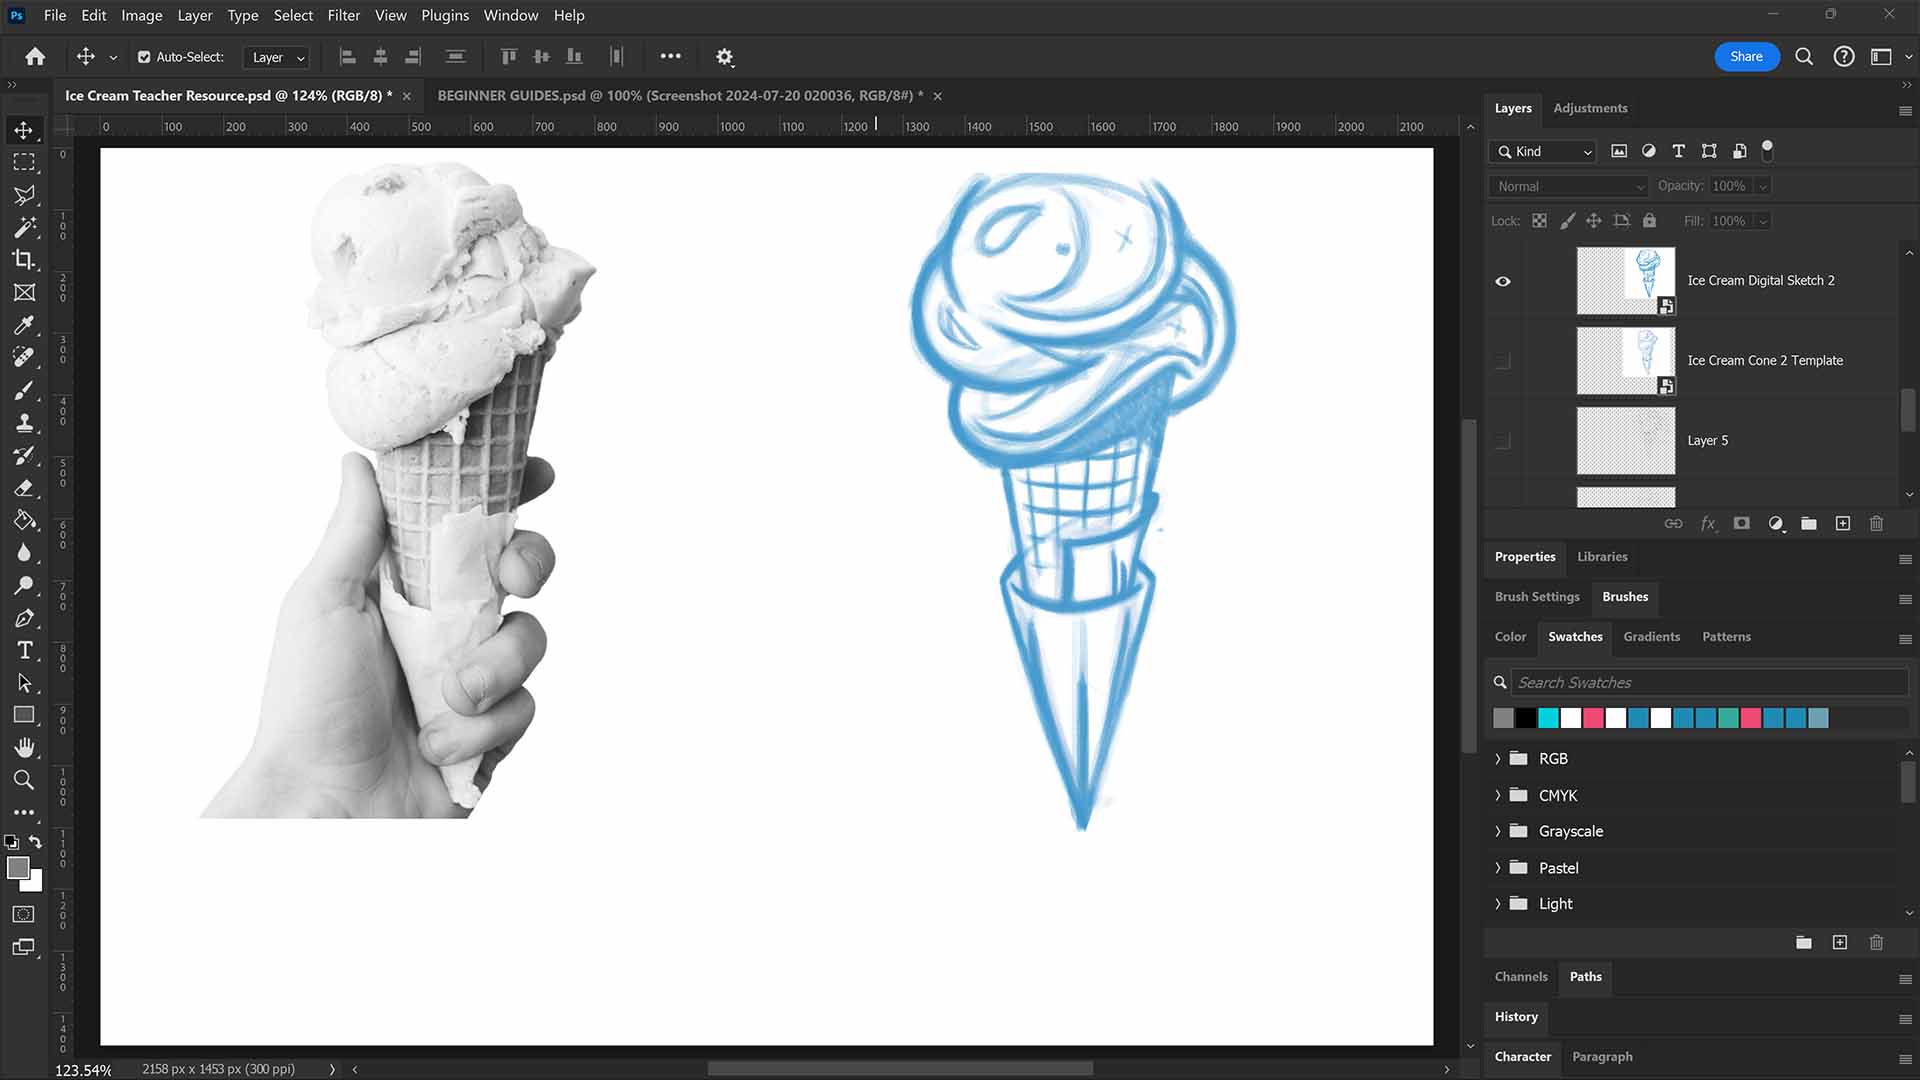This screenshot has width=1920, height=1080.
Task: Expand the Grayscale swatch folder
Action: click(x=1498, y=832)
